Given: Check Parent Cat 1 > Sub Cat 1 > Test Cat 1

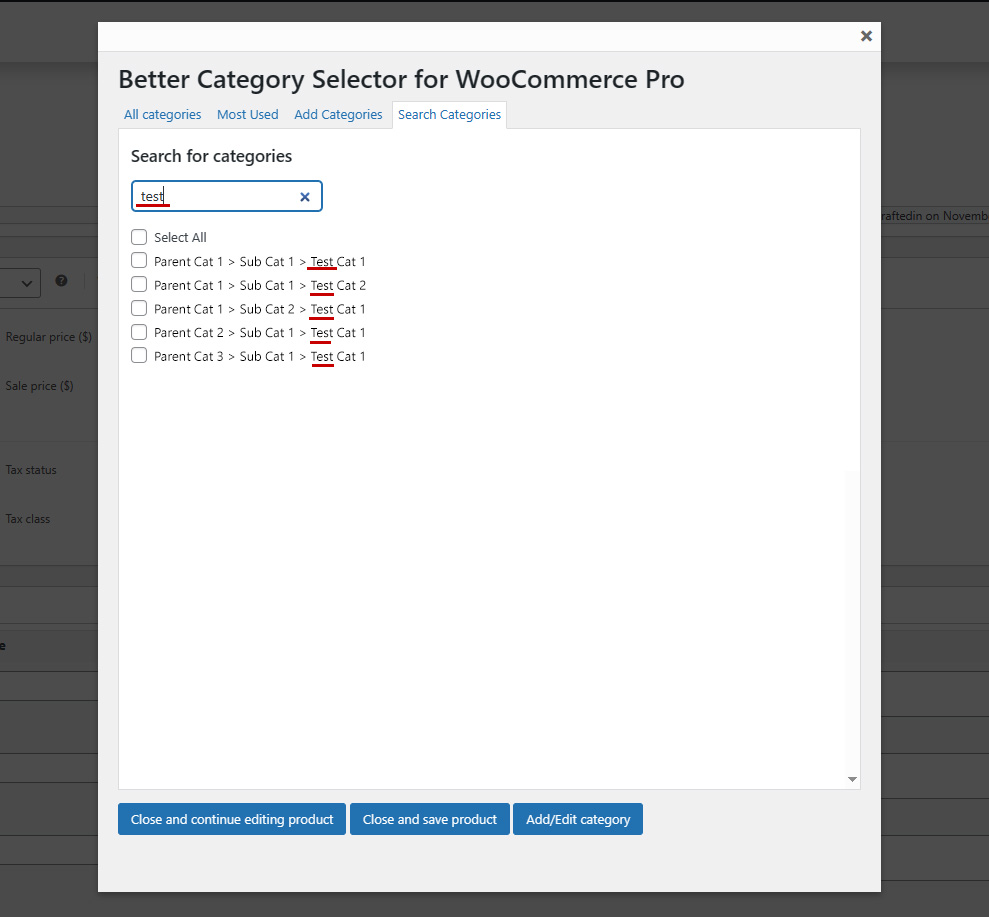Looking at the screenshot, I should [139, 260].
